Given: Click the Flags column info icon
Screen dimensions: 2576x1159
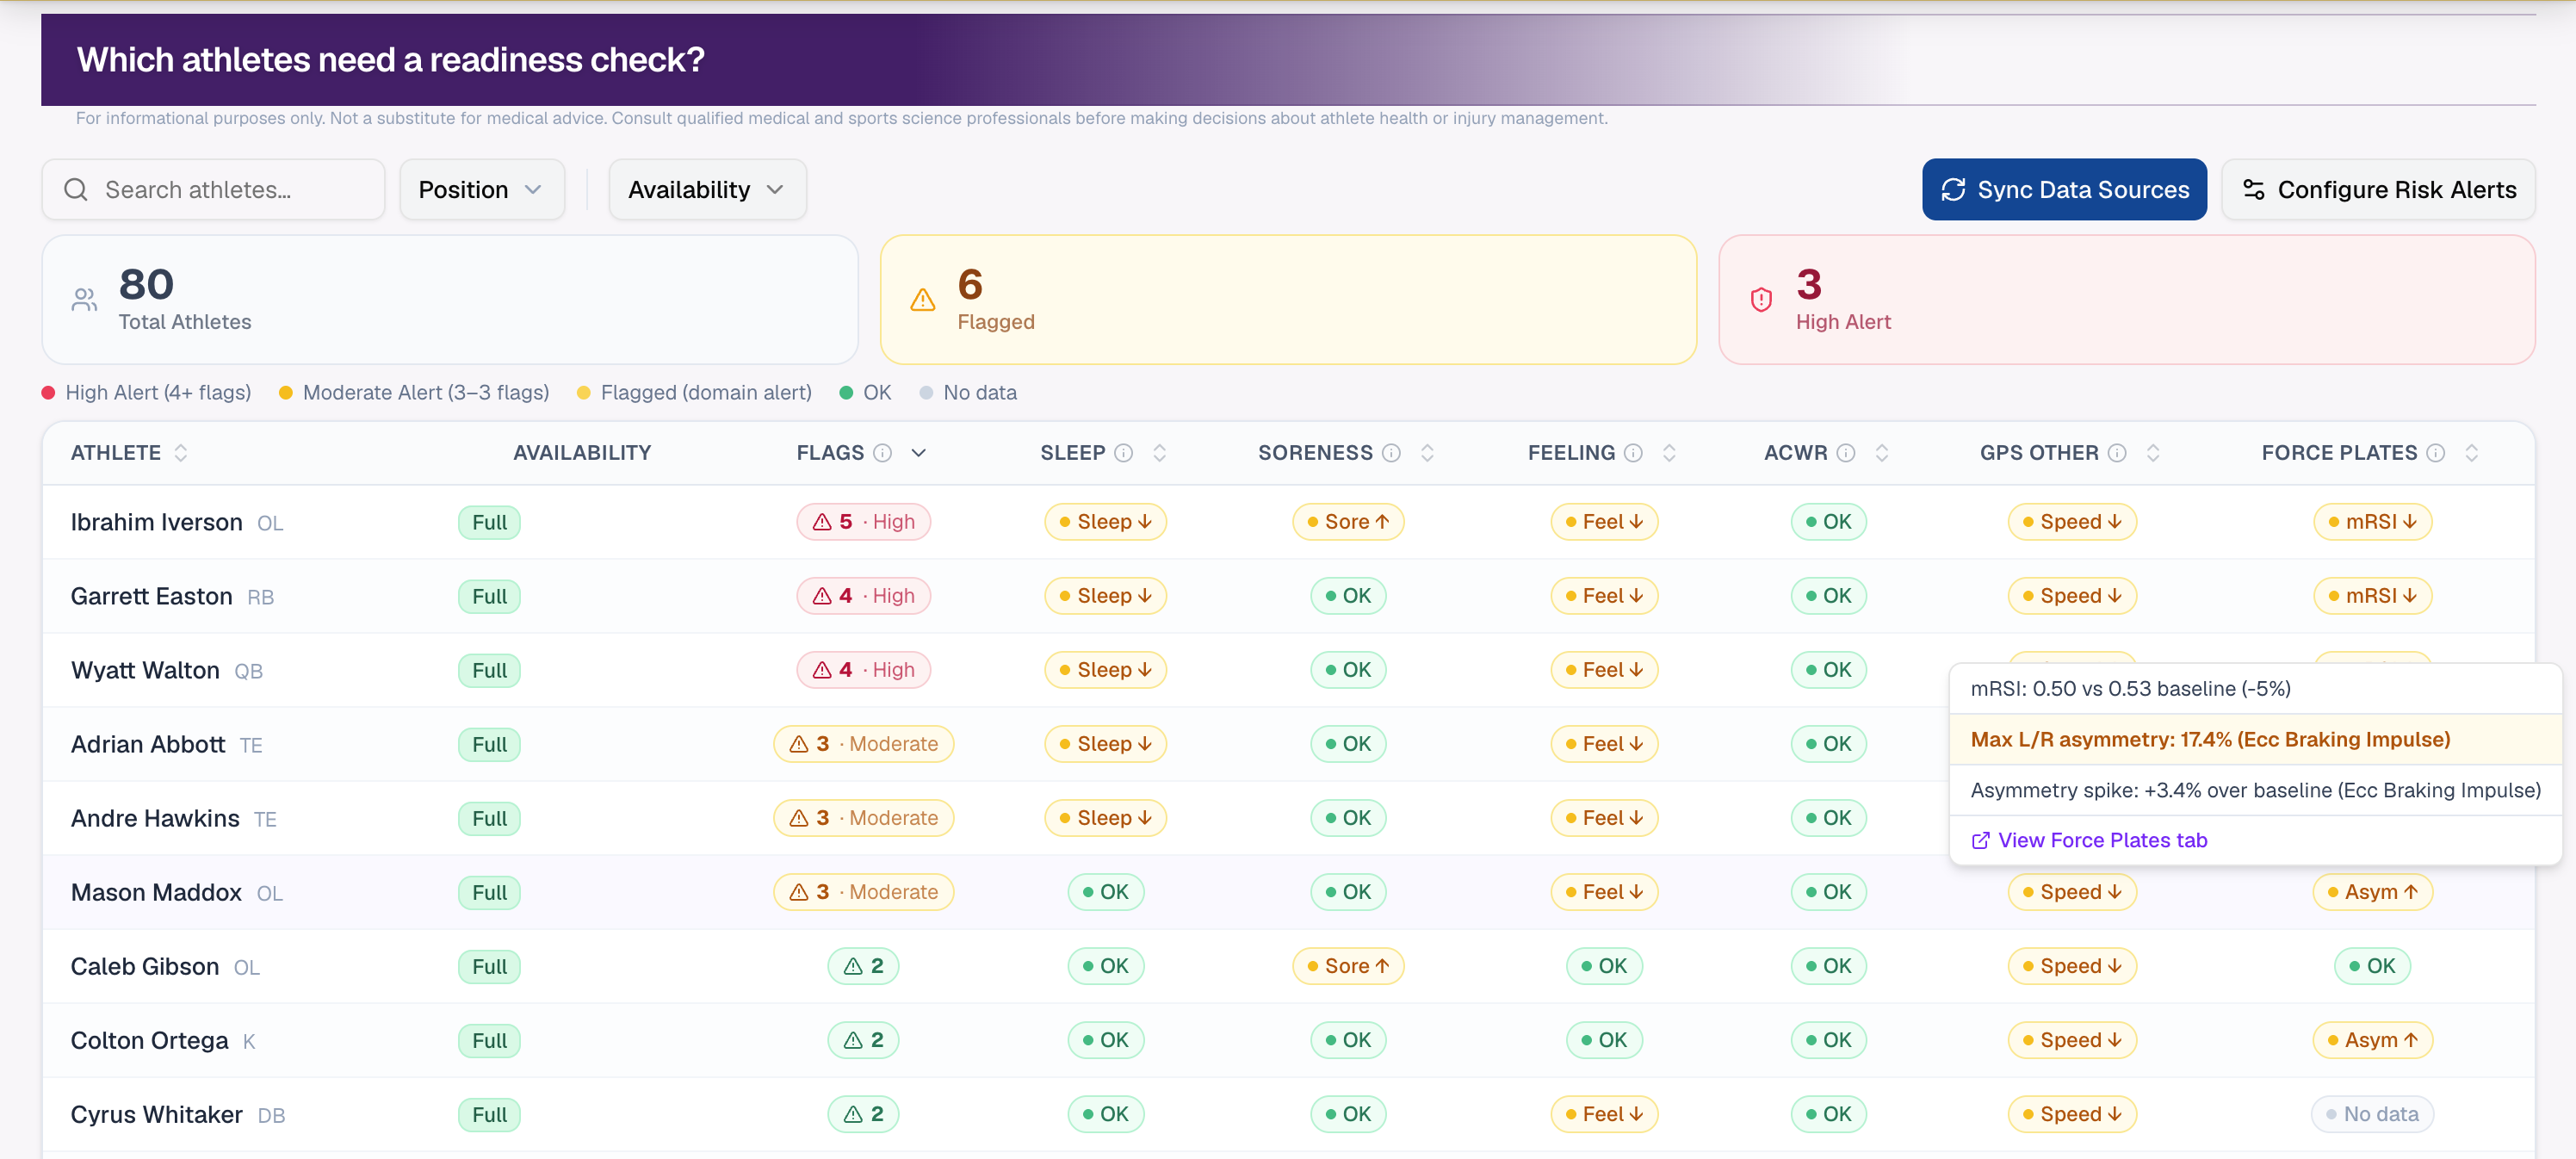Looking at the screenshot, I should tap(882, 453).
